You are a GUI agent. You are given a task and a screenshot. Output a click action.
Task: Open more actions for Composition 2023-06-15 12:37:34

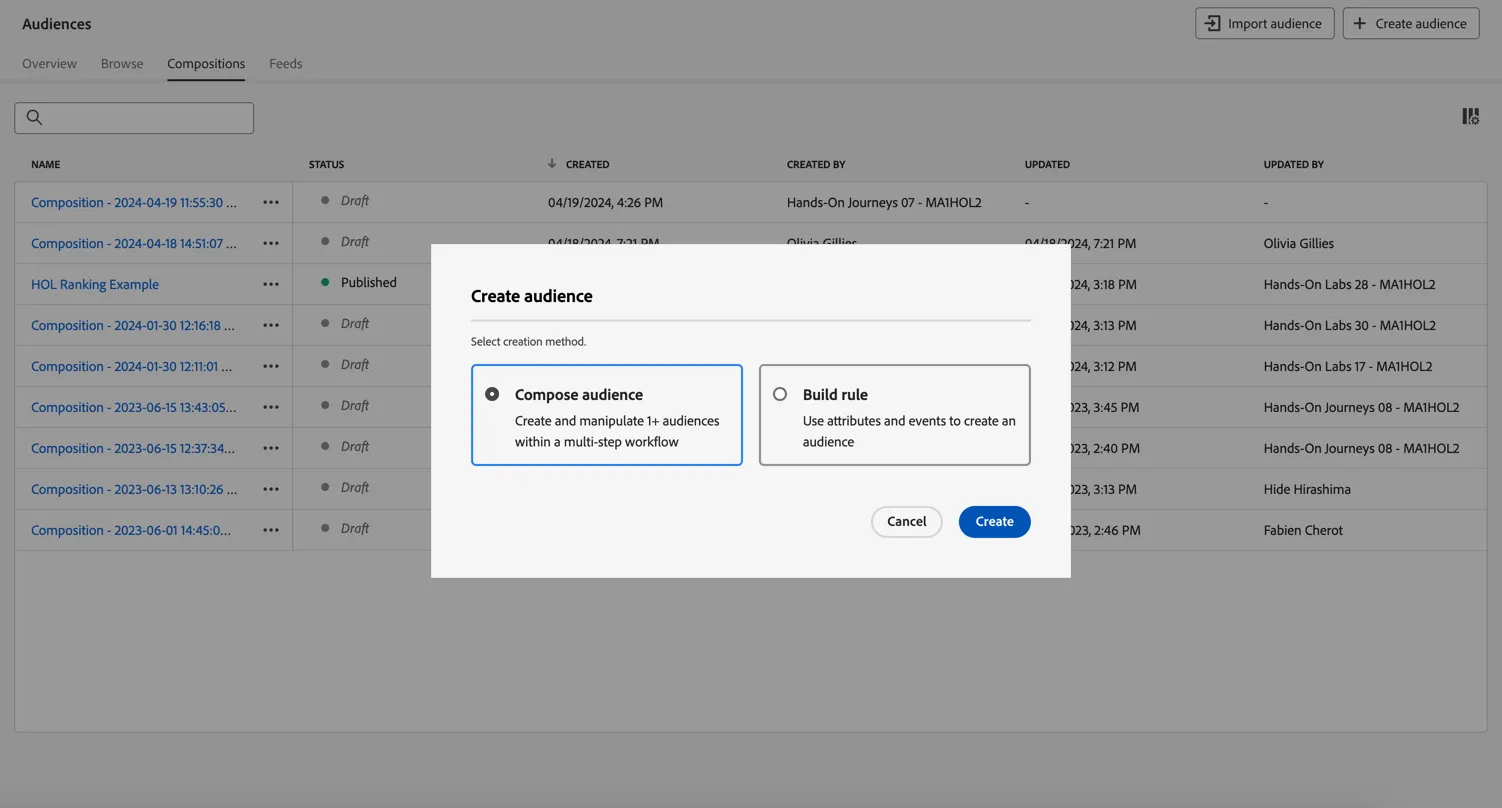pos(271,448)
